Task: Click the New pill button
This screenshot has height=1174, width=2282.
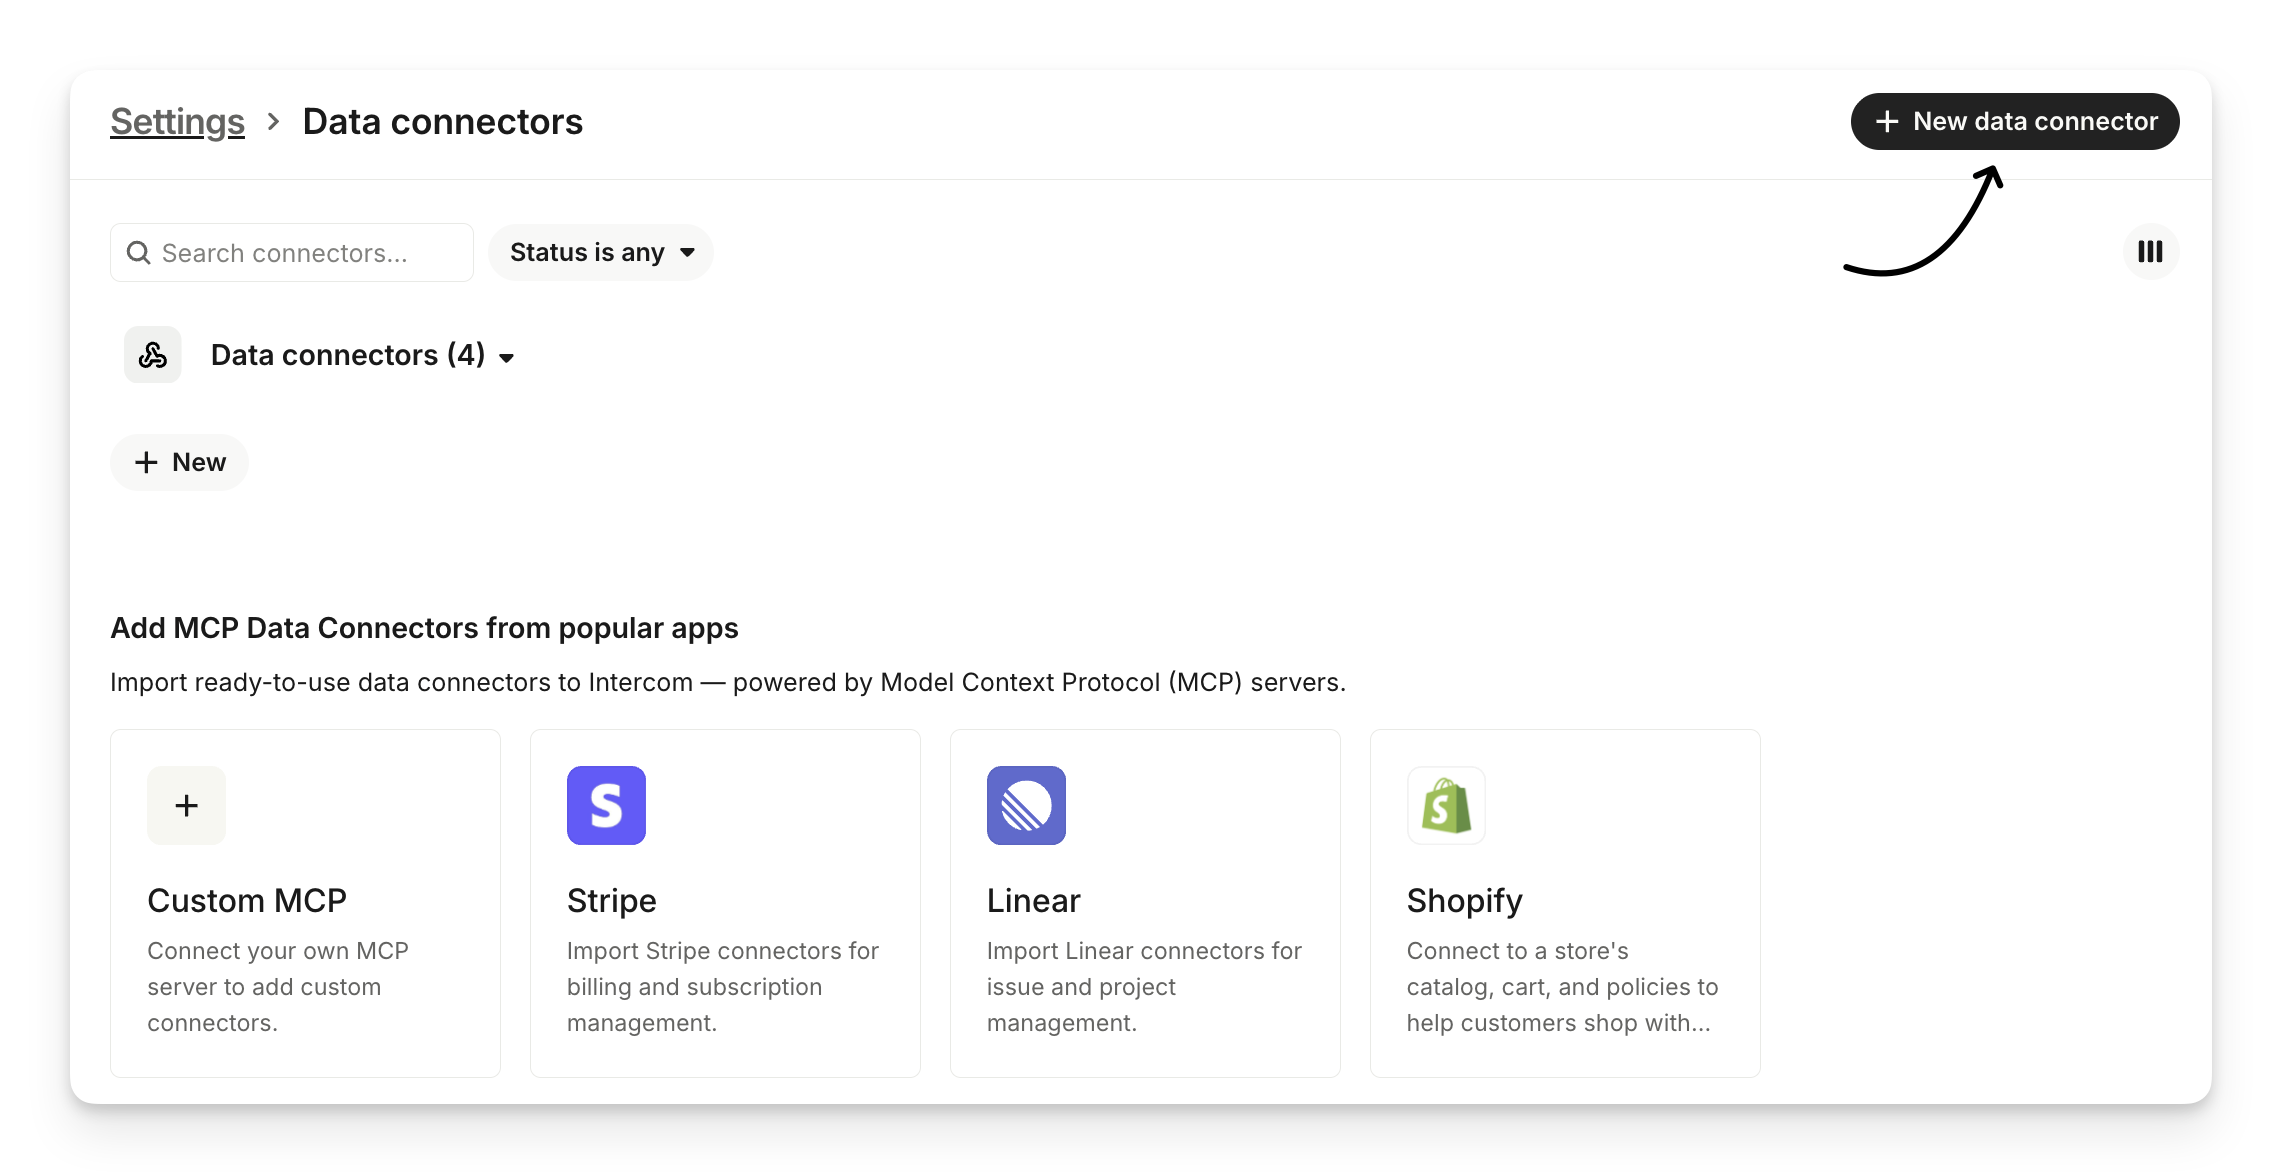Action: point(180,462)
